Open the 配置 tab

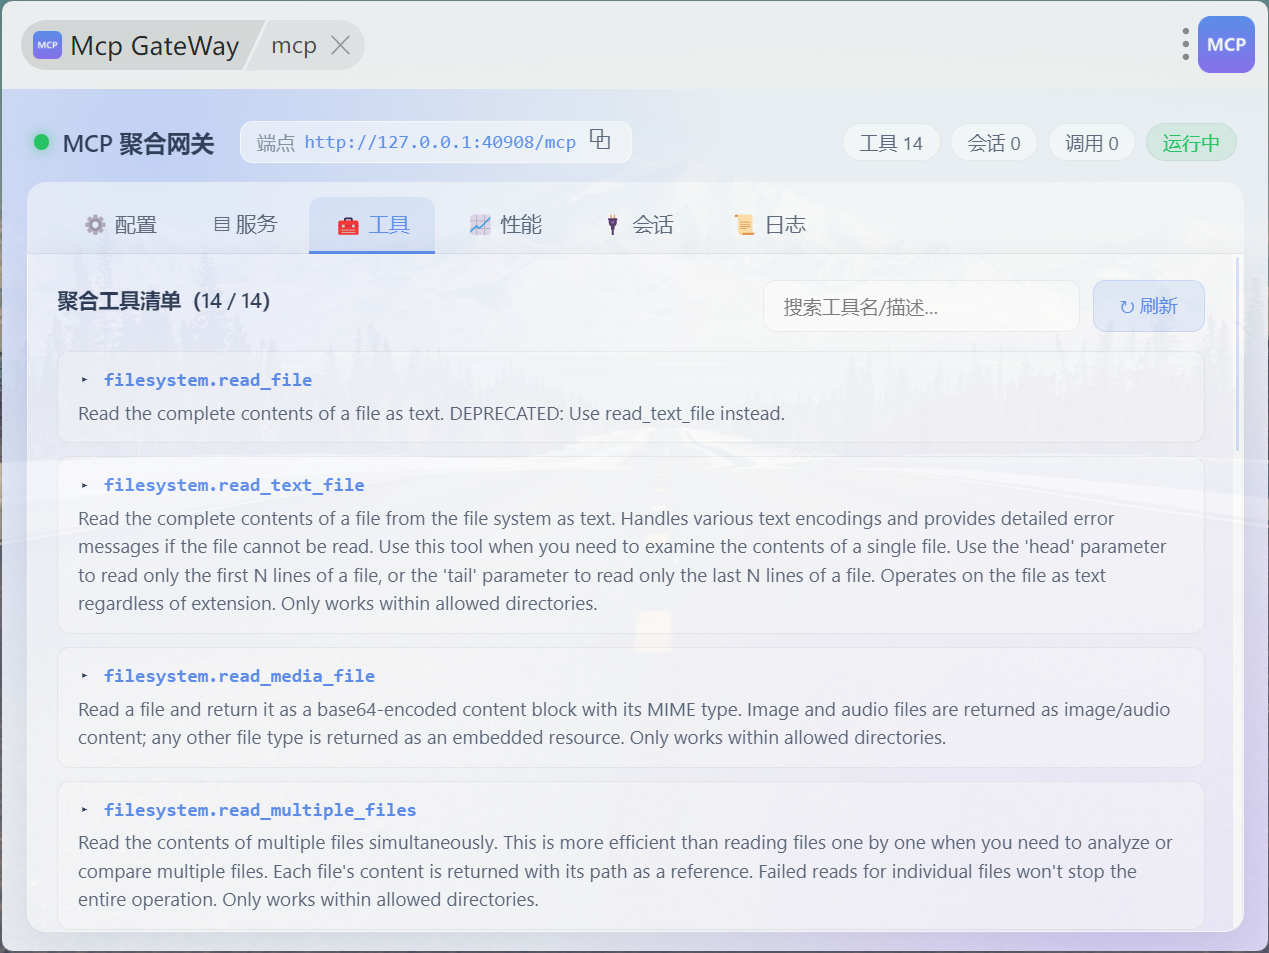point(121,225)
